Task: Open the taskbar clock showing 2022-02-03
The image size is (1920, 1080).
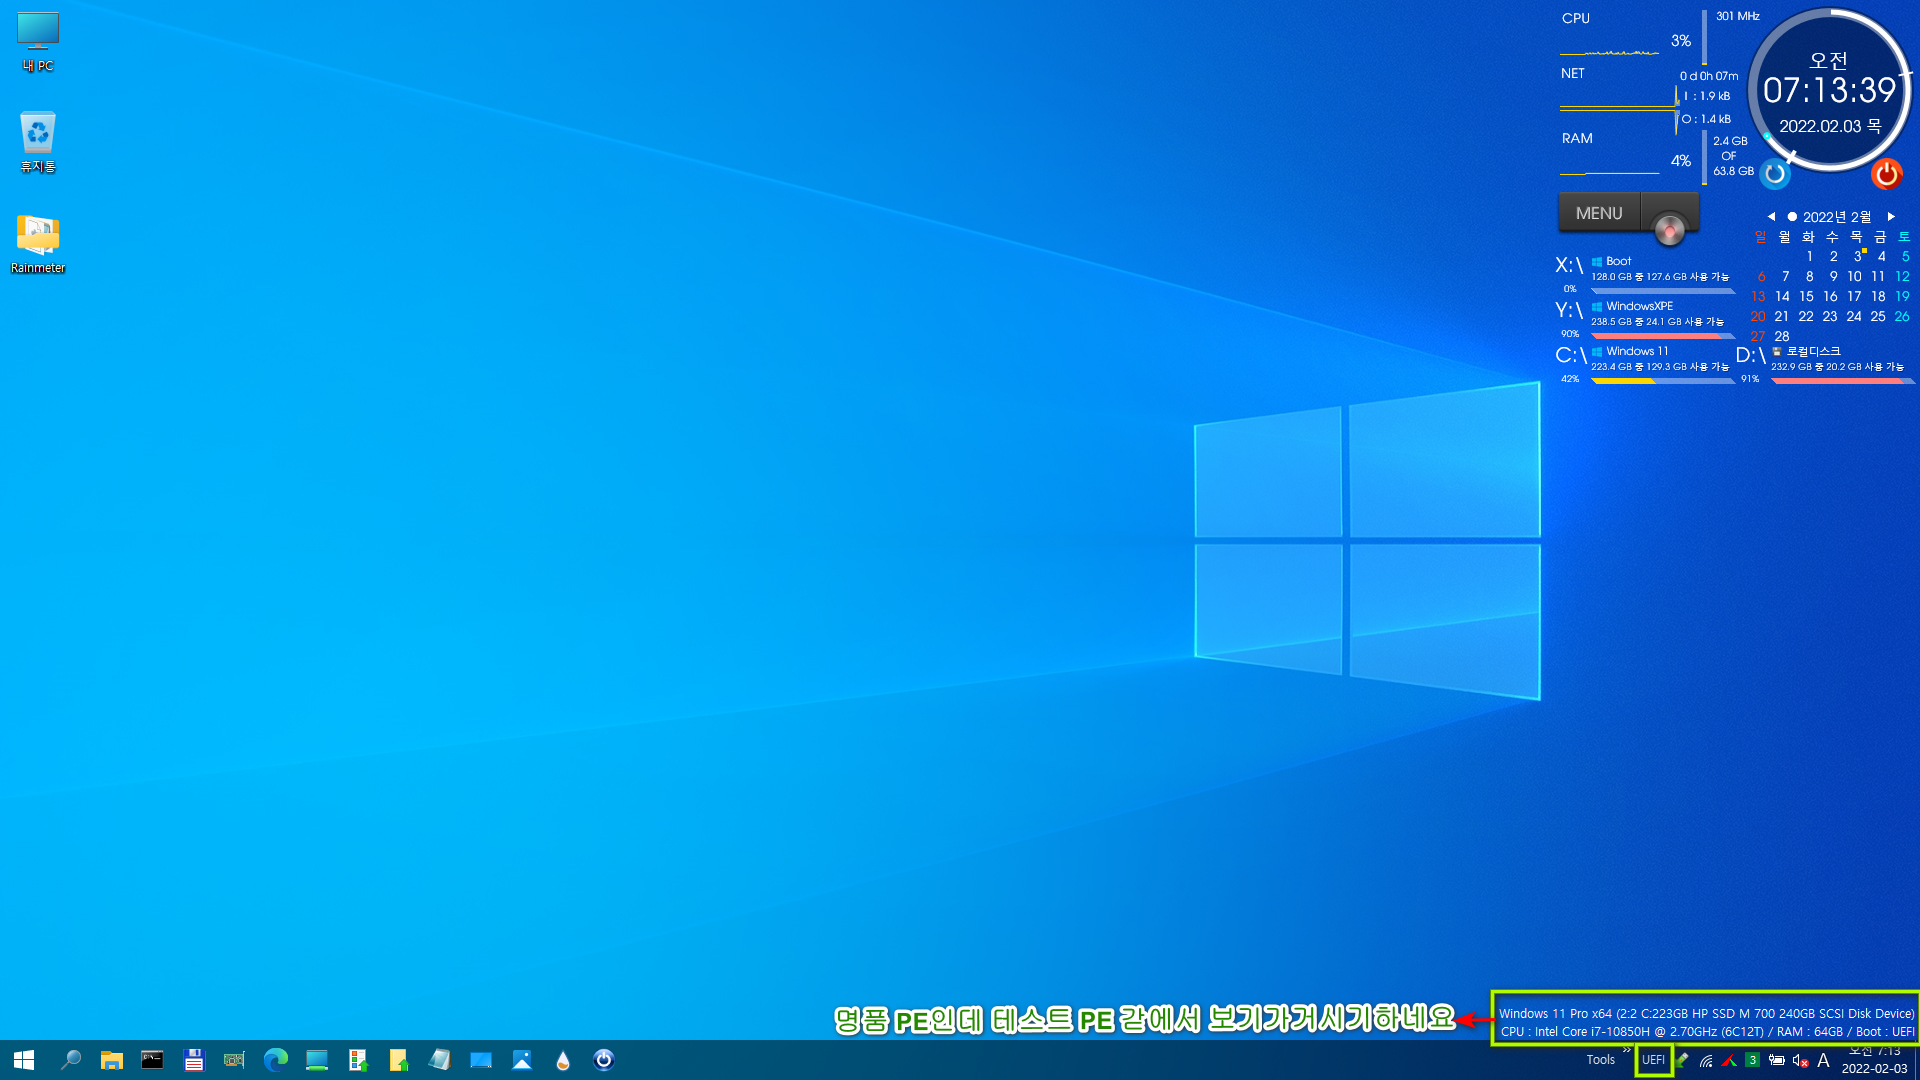Action: tap(1874, 1060)
